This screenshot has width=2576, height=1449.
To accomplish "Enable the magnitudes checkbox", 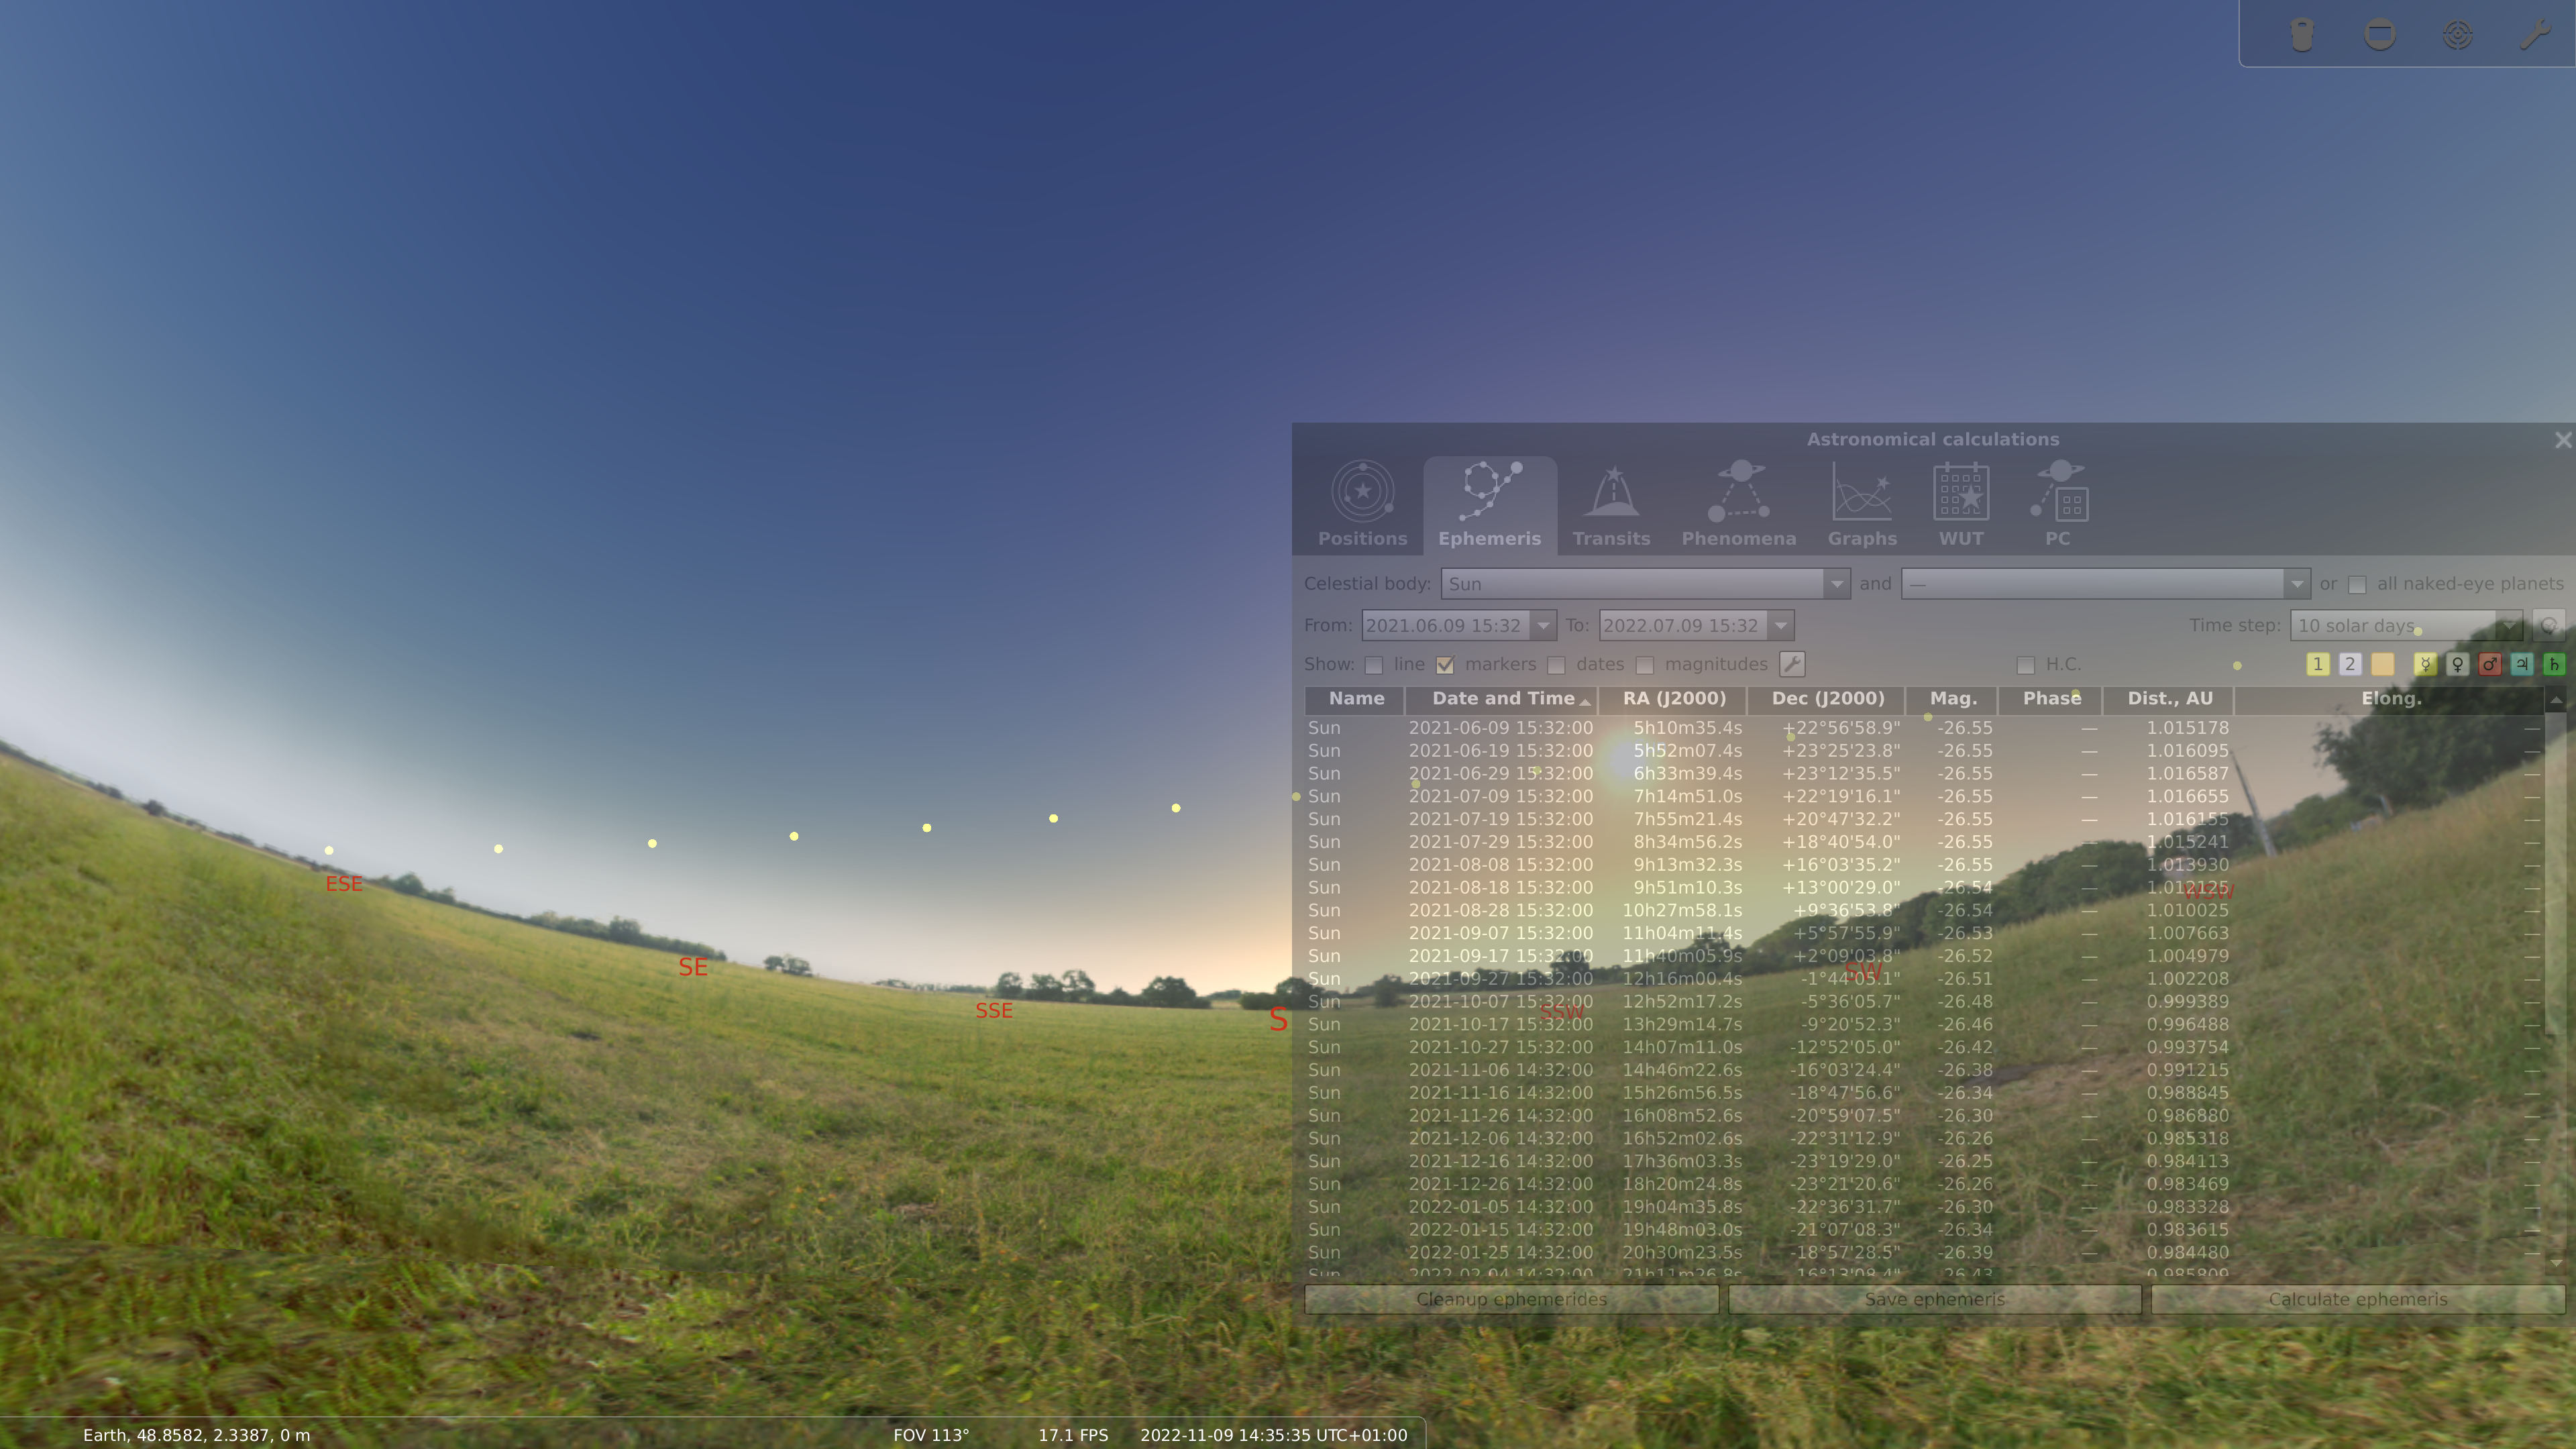I will 1645,665.
